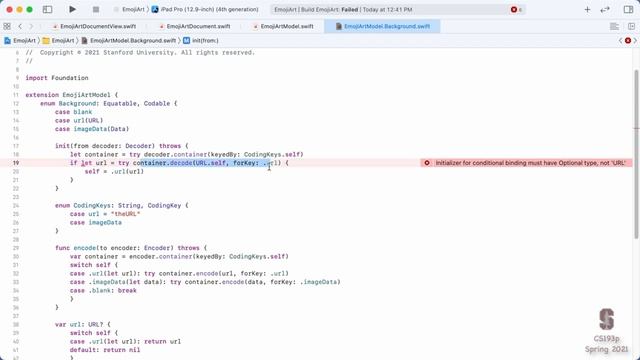
Task: Click the "import Foundation" line
Action: pyautogui.click(x=57, y=78)
